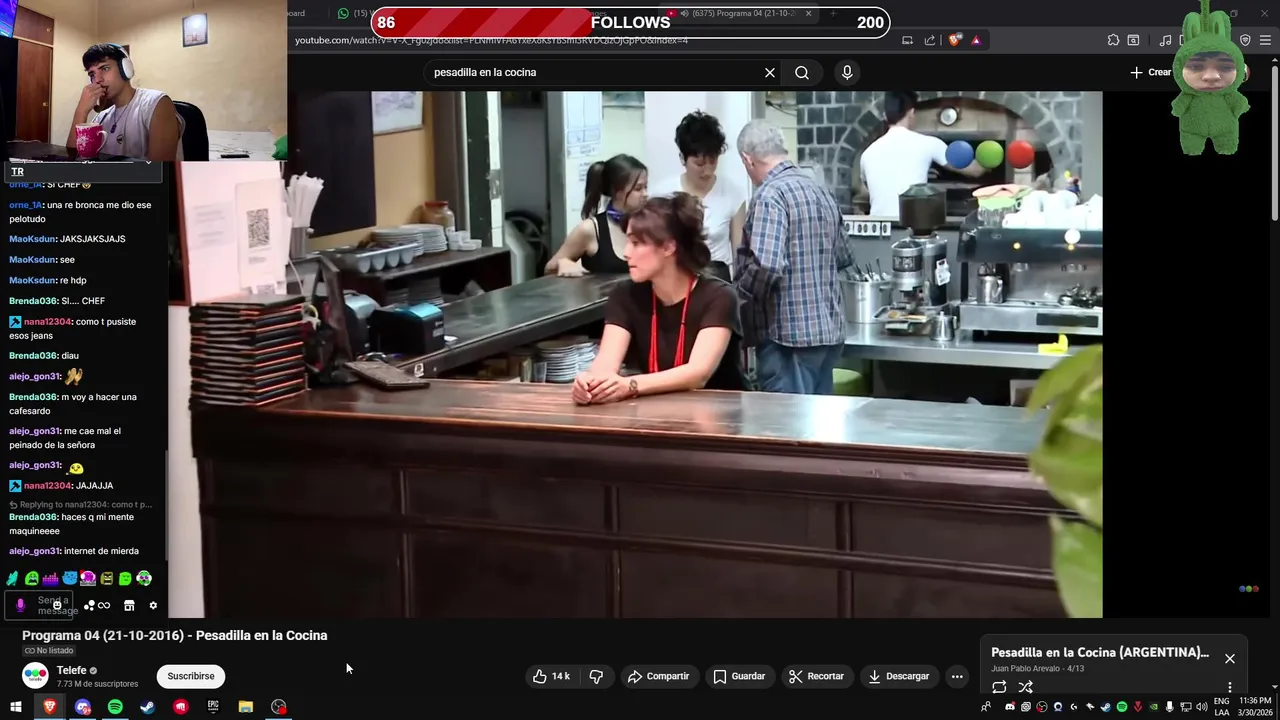Save video with the Guardar button
1280x720 pixels.
[x=739, y=677]
